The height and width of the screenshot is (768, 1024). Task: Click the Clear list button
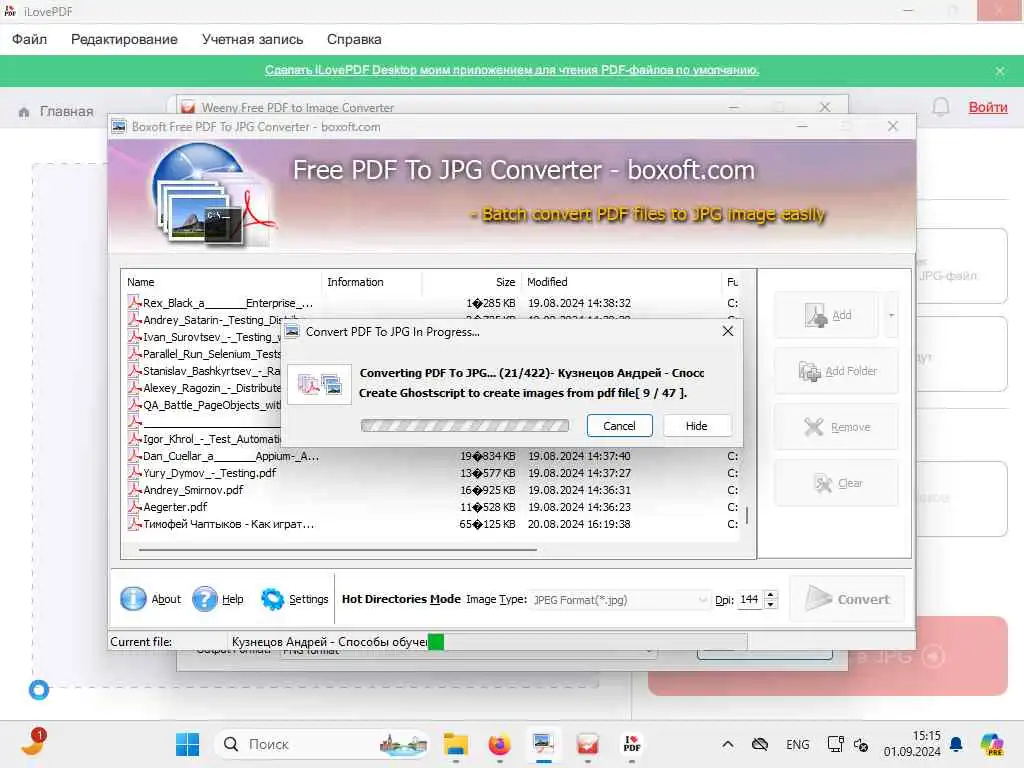click(x=837, y=483)
